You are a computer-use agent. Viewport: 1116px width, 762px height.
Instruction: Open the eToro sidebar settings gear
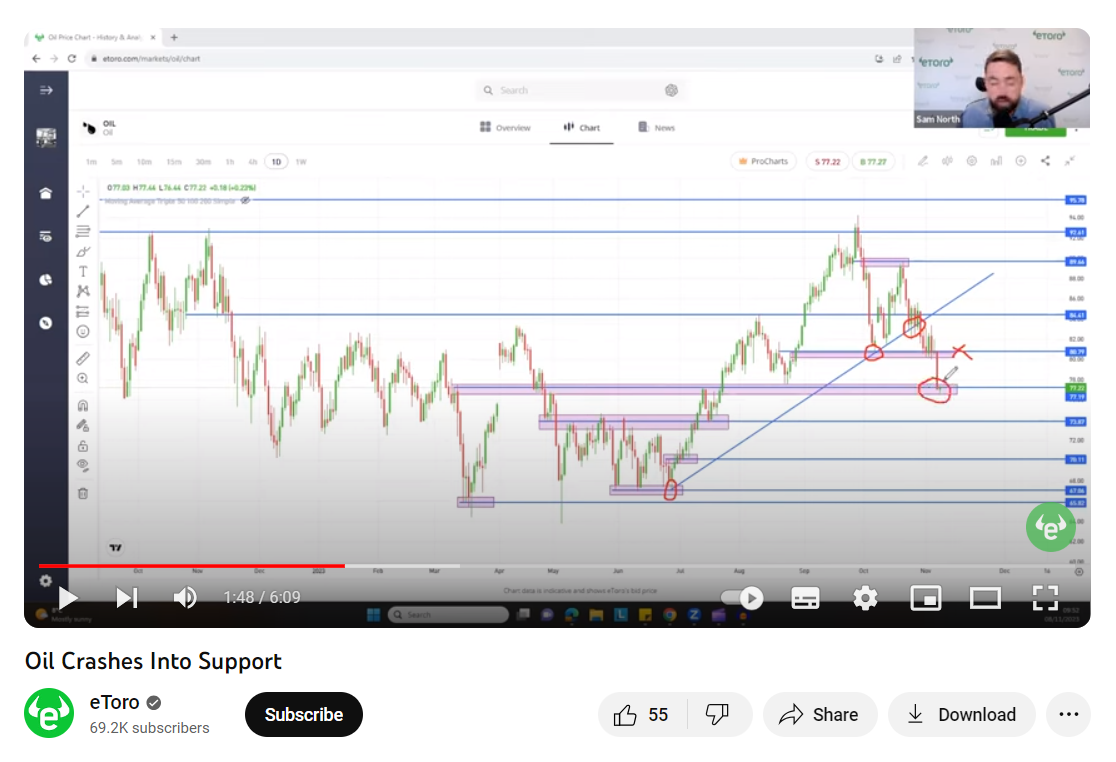tap(46, 581)
